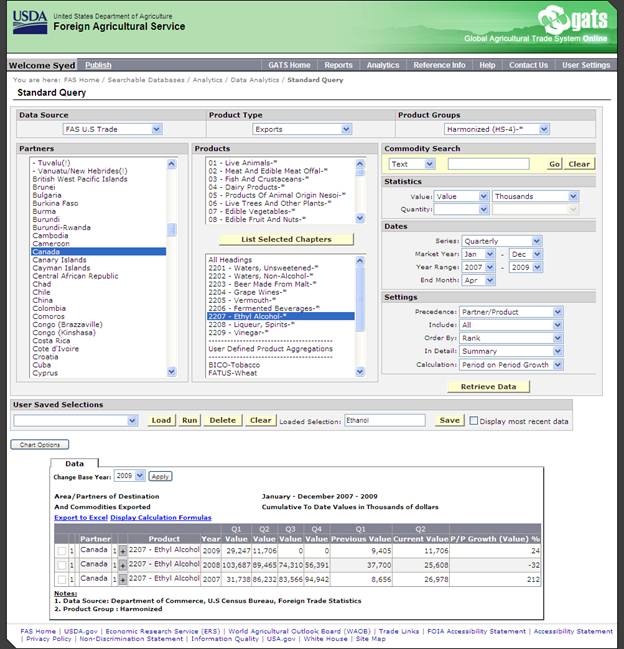The width and height of the screenshot is (624, 649).
Task: Click the Commodity Search text field
Action: [488, 164]
